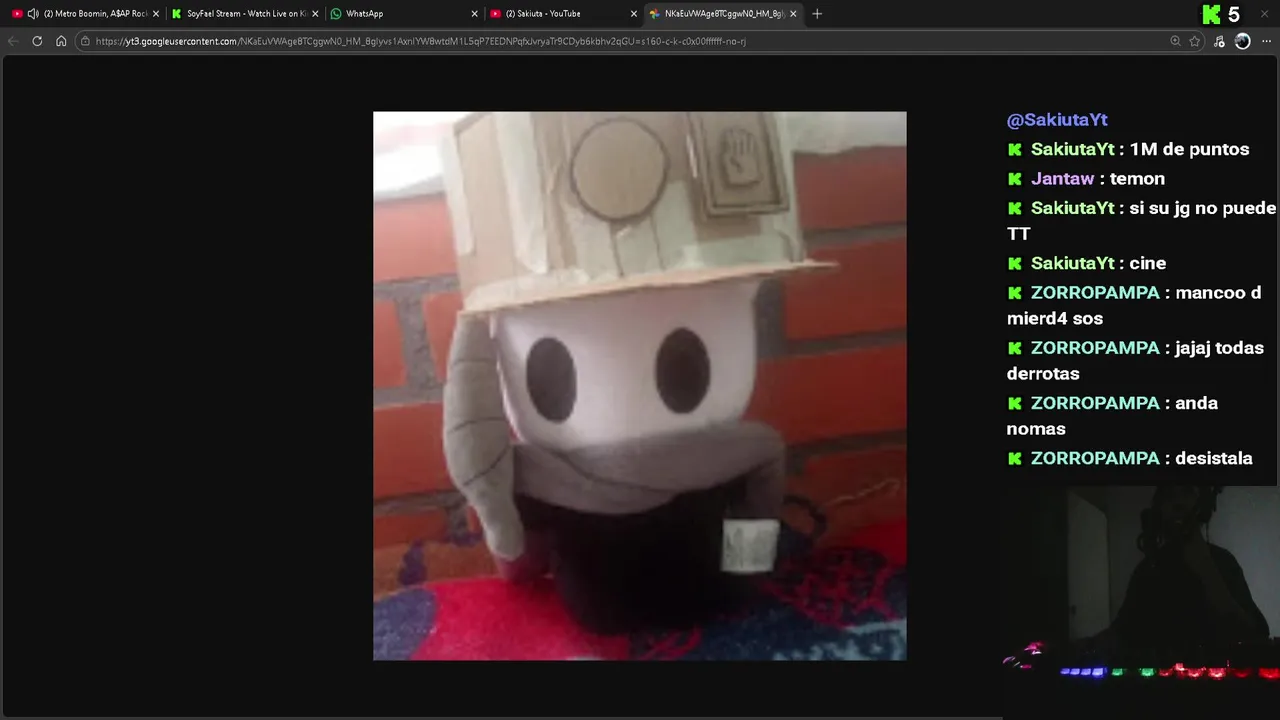Click the 'temon' chat message text

point(1138,179)
